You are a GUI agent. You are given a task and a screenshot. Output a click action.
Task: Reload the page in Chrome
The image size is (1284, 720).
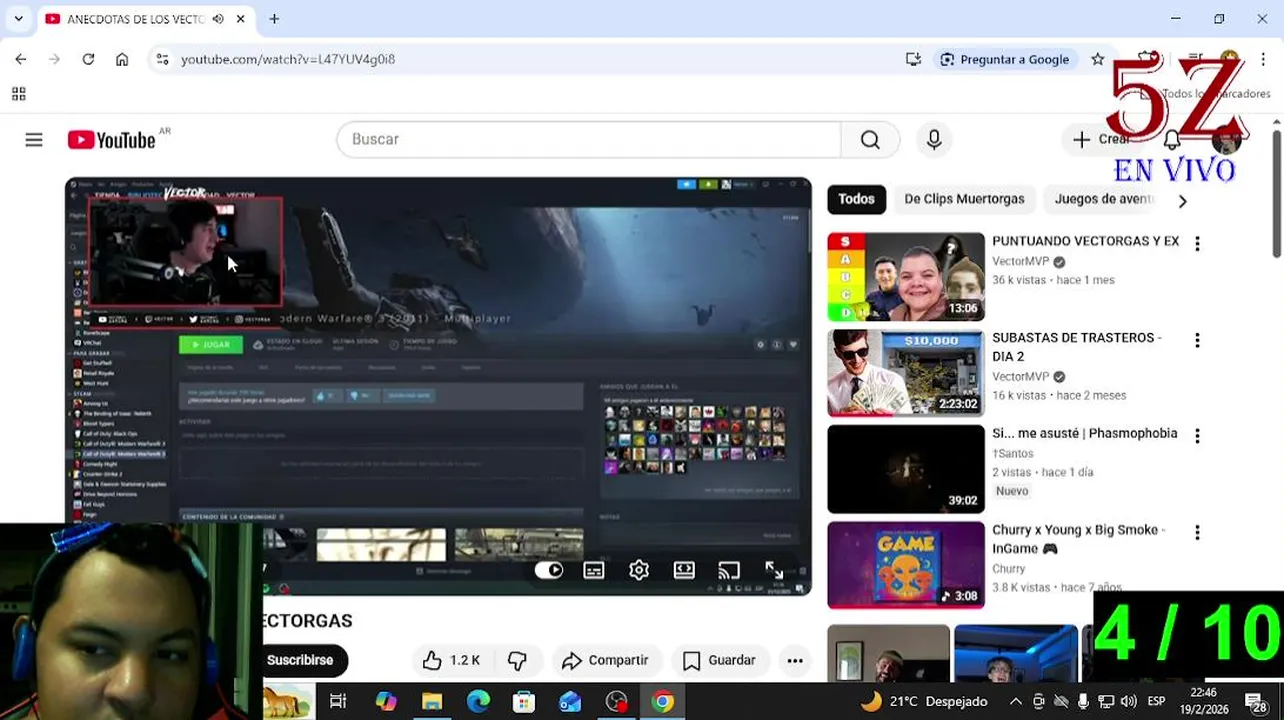pos(88,59)
